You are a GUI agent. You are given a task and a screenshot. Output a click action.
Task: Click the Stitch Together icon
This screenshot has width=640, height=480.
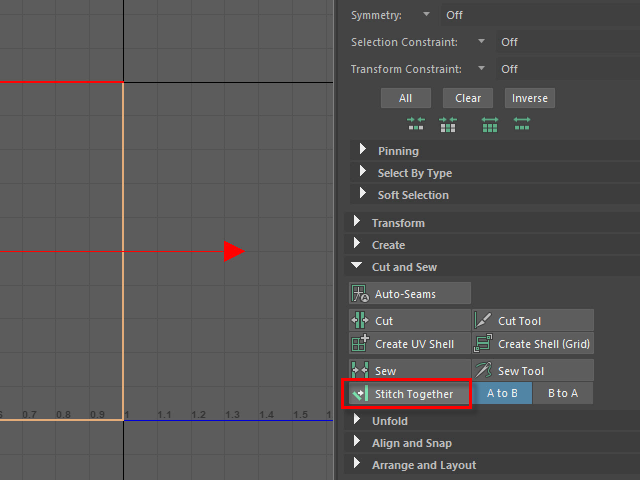click(360, 394)
